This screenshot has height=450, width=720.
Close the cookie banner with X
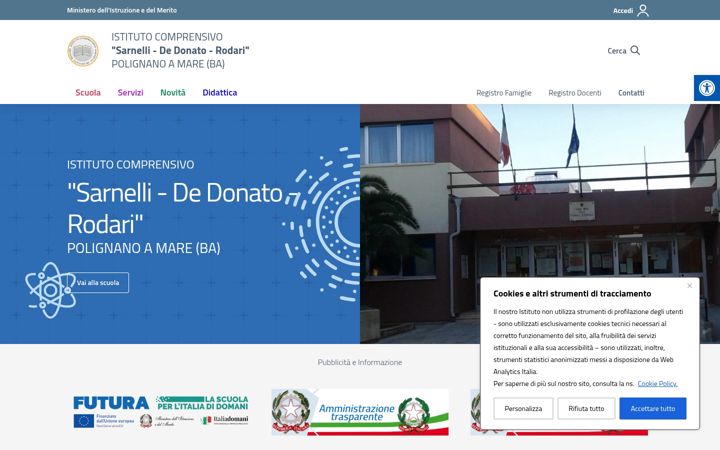689,286
